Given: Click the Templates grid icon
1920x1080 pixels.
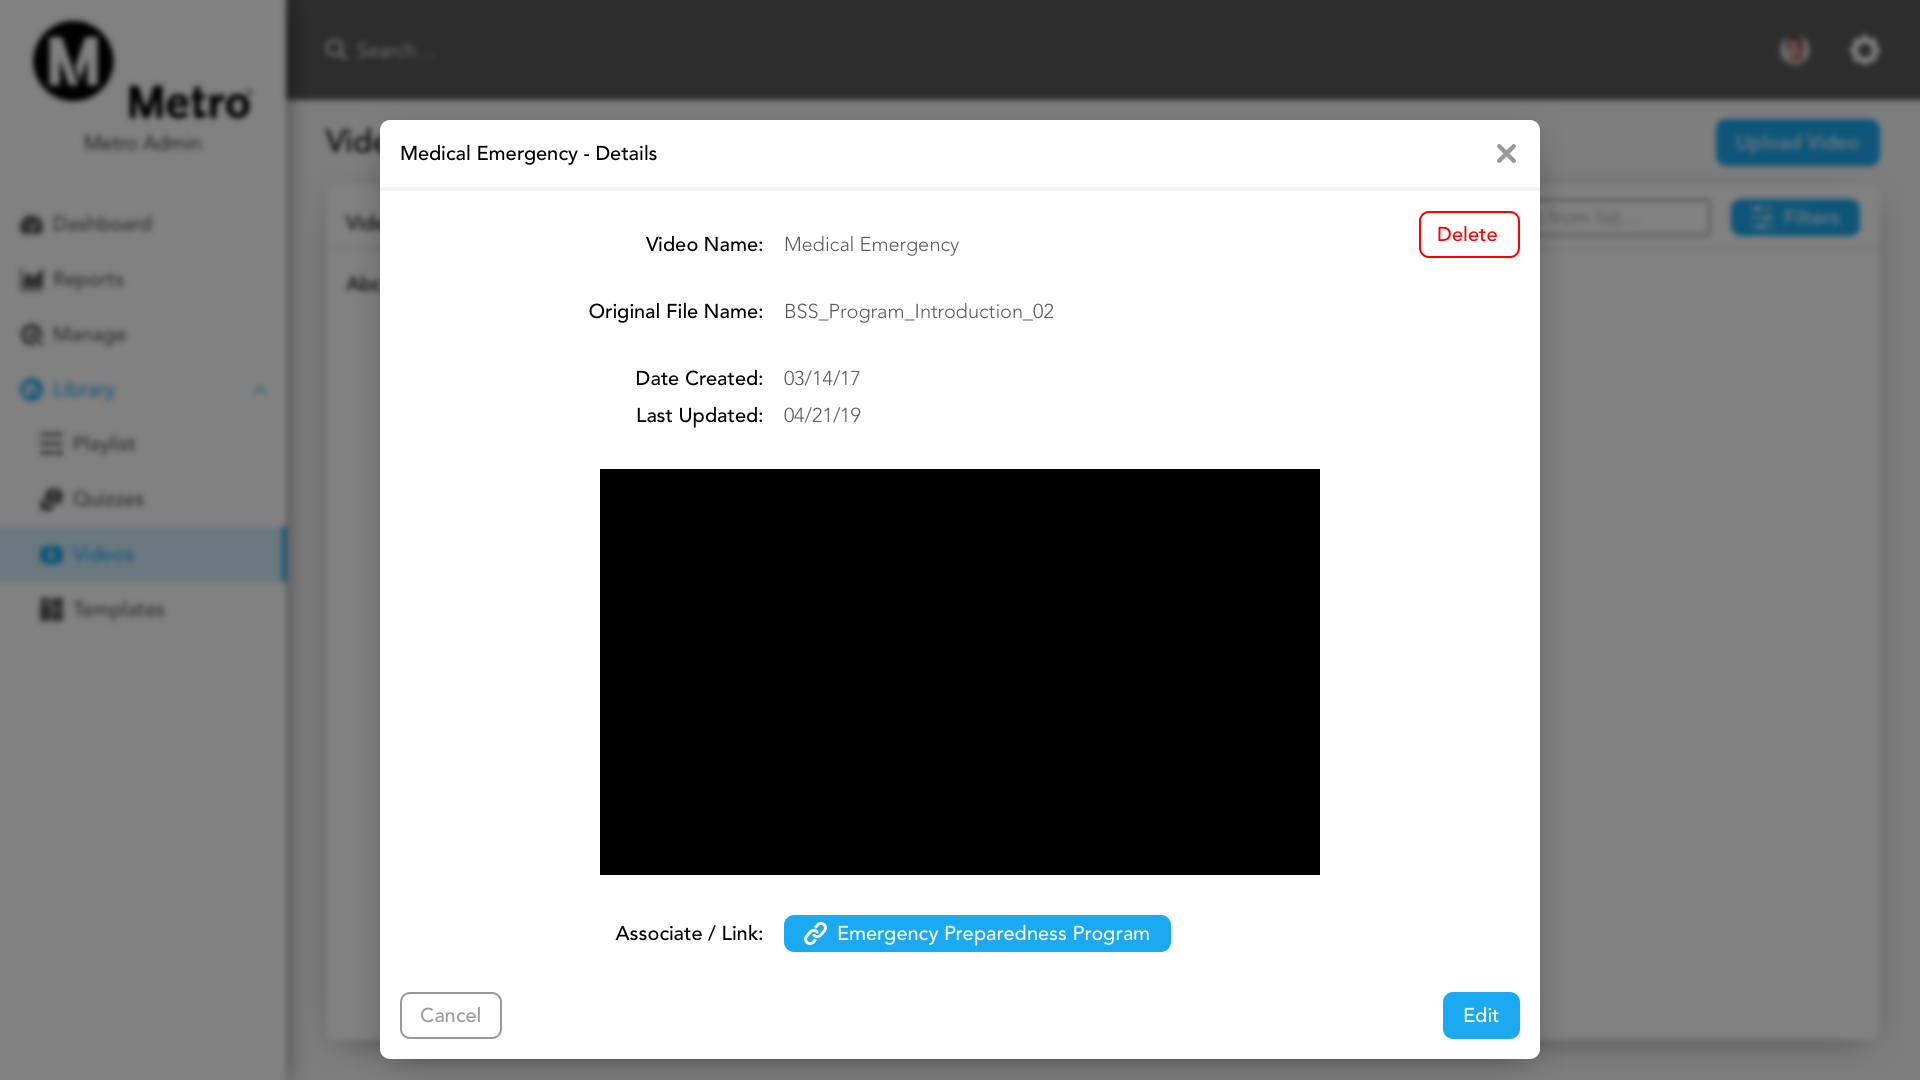Looking at the screenshot, I should (51, 609).
